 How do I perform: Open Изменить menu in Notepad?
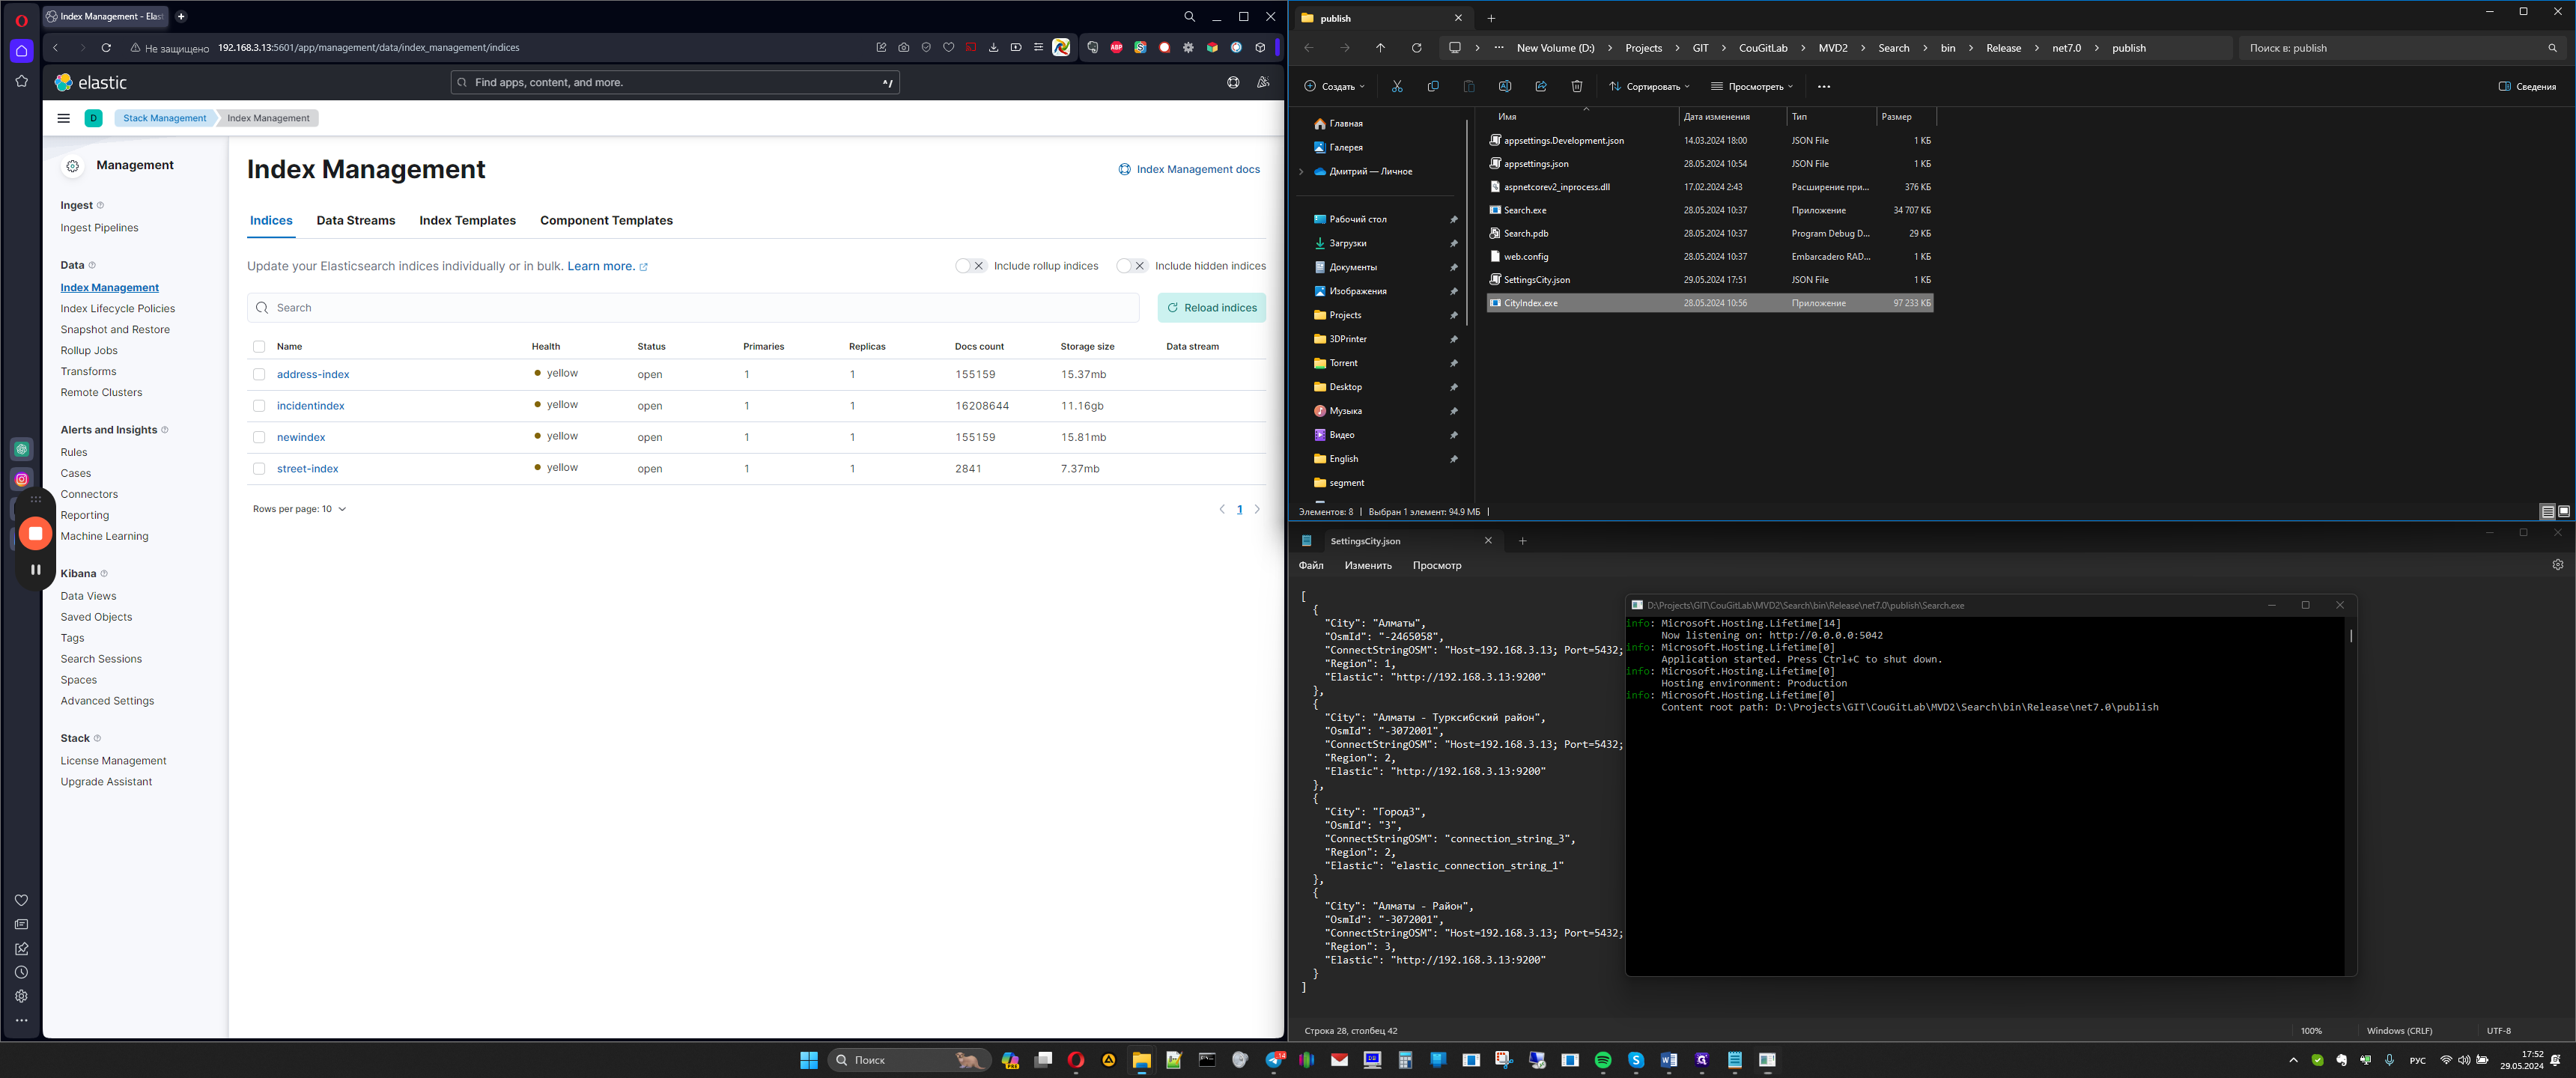[x=1367, y=566]
